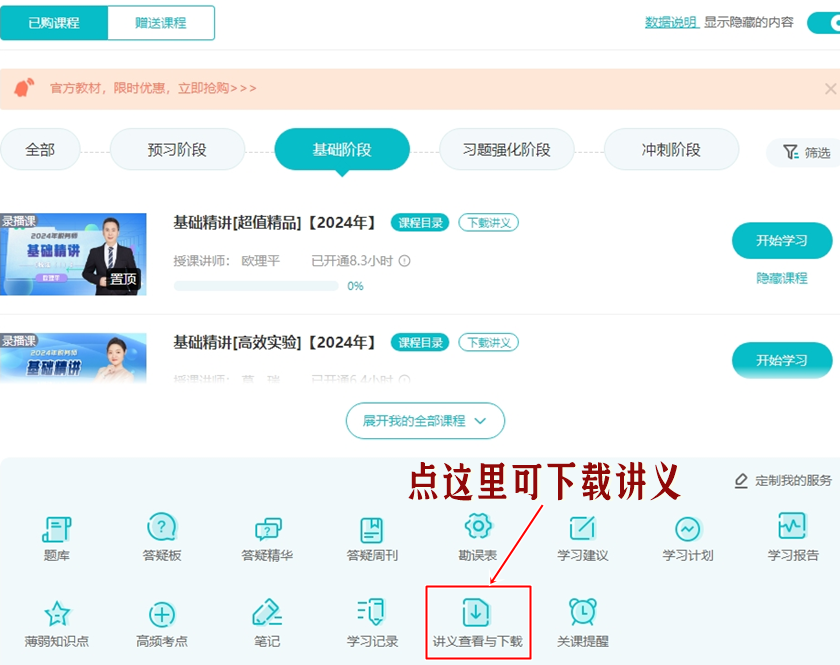
Task: Click 开始学习 for 基础精讲[超值精品] course
Action: pos(781,241)
